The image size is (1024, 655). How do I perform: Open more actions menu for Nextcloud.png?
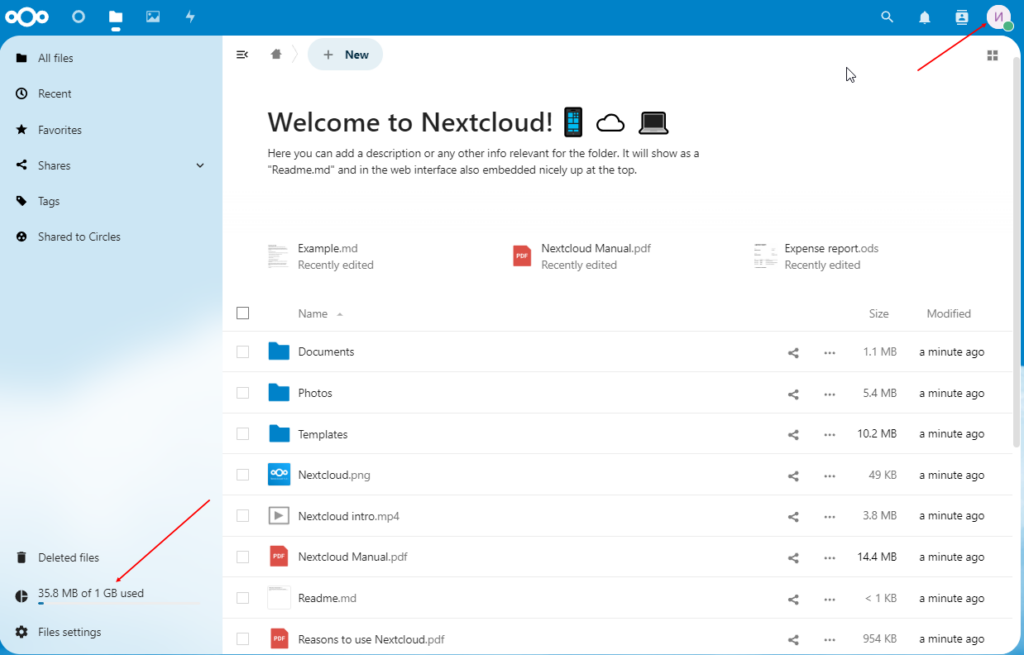(x=829, y=476)
